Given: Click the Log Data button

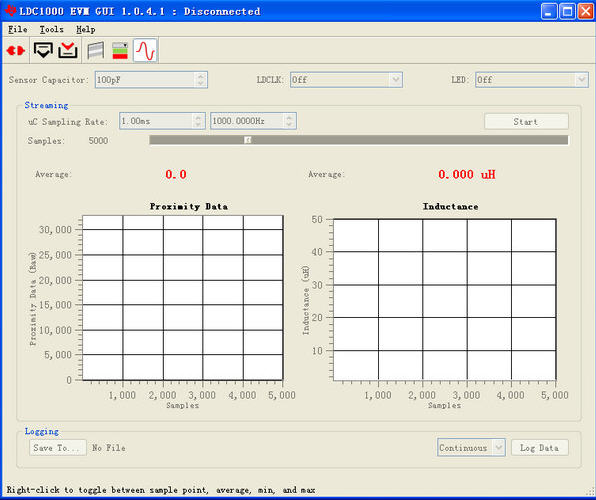Looking at the screenshot, I should click(540, 448).
